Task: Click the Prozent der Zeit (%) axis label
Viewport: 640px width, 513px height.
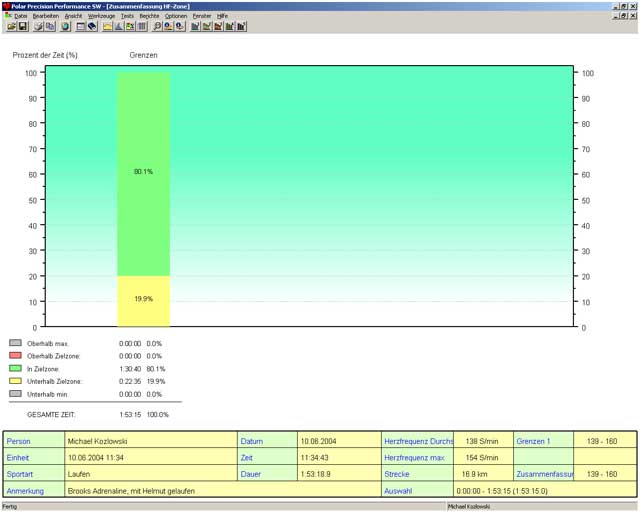Action: tap(45, 55)
